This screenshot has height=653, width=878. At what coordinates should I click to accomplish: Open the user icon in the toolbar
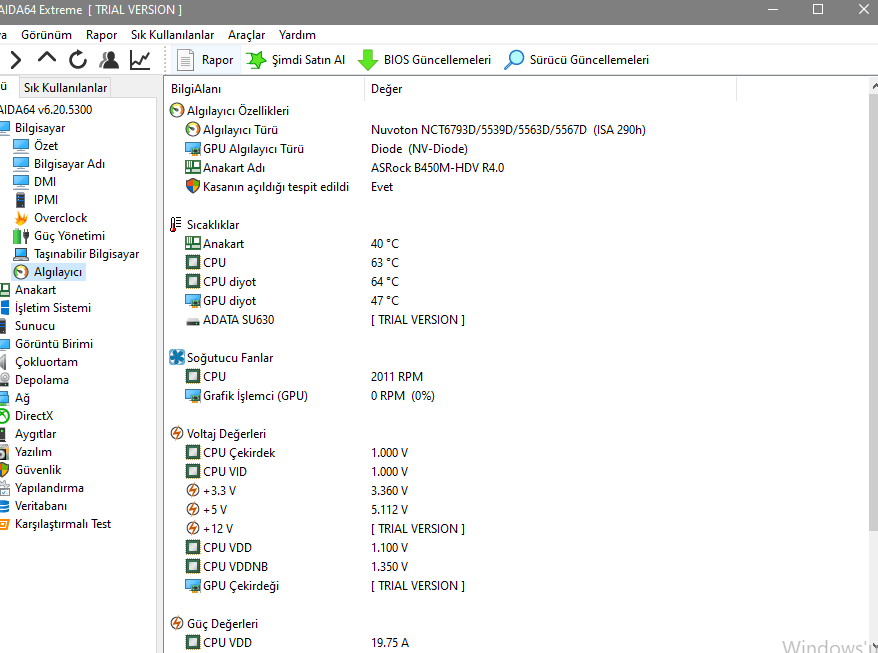pyautogui.click(x=109, y=59)
